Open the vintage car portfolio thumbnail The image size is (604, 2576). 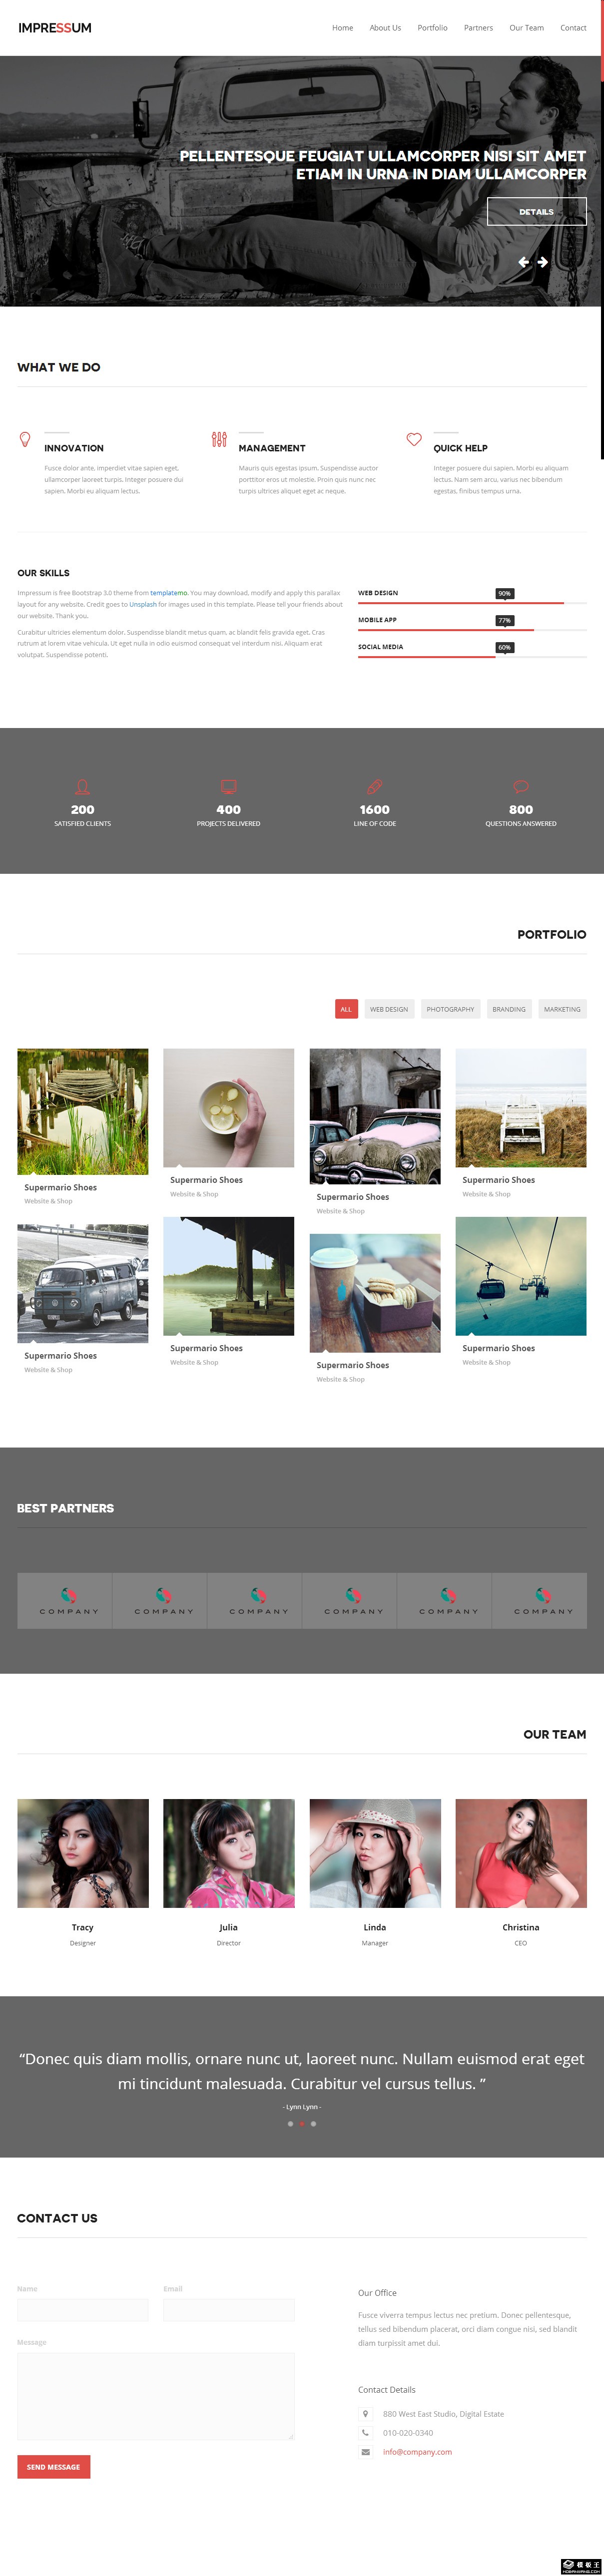[x=375, y=1116]
